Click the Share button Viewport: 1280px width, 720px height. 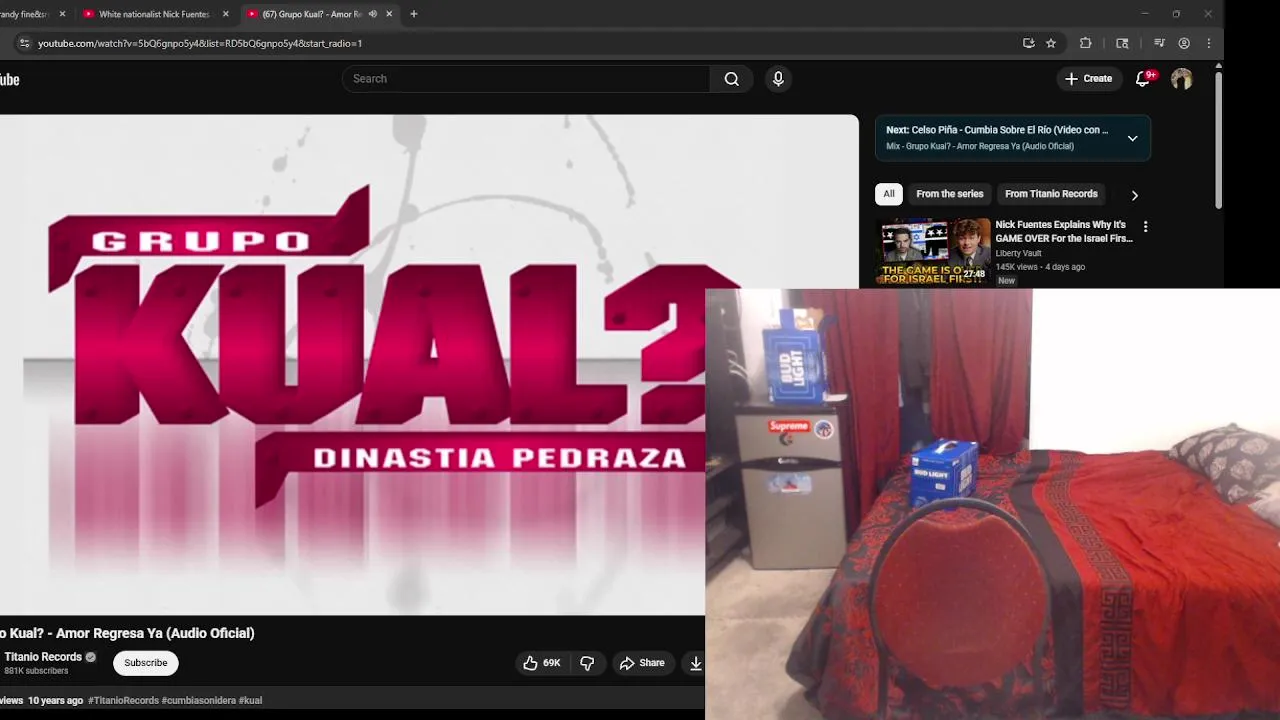point(642,663)
